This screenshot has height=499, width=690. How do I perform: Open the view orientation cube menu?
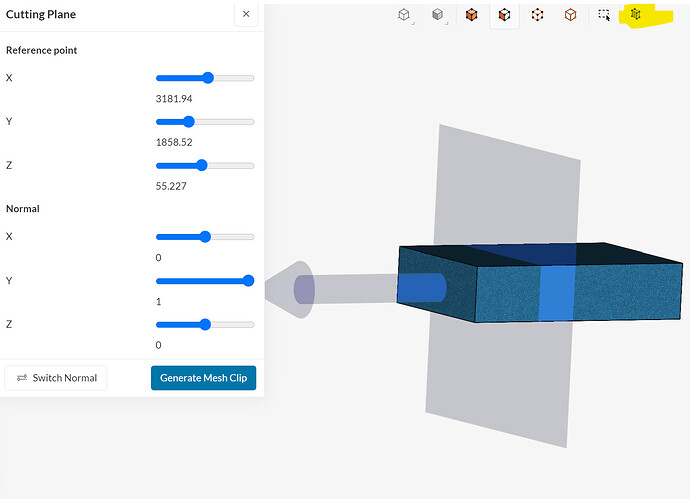point(404,15)
